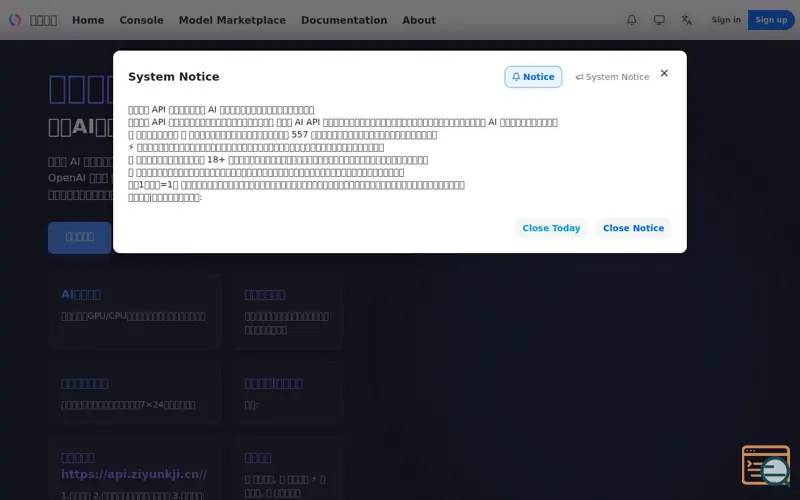The height and width of the screenshot is (500, 800).
Task: Click the Sign up button
Action: [771, 20]
